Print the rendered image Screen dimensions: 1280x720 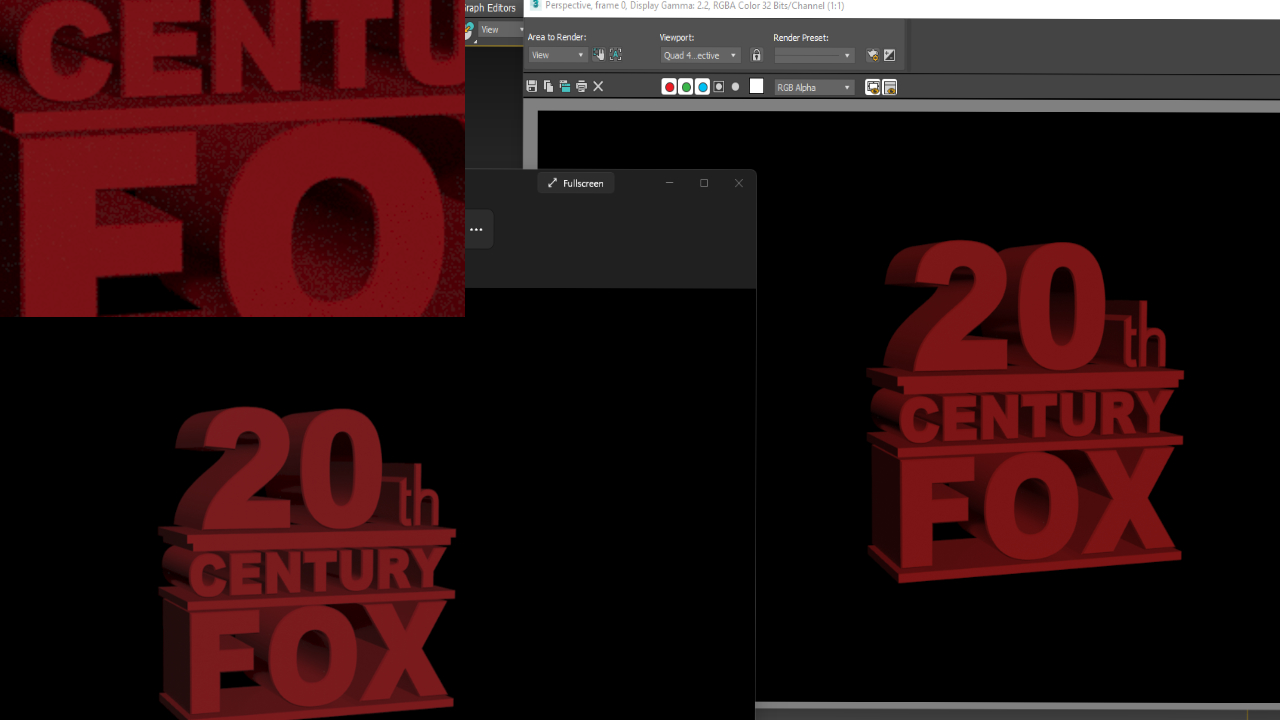pos(581,87)
